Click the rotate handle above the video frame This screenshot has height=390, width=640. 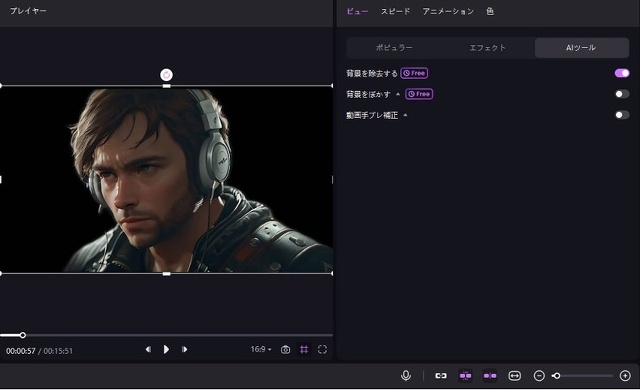[x=166, y=75]
